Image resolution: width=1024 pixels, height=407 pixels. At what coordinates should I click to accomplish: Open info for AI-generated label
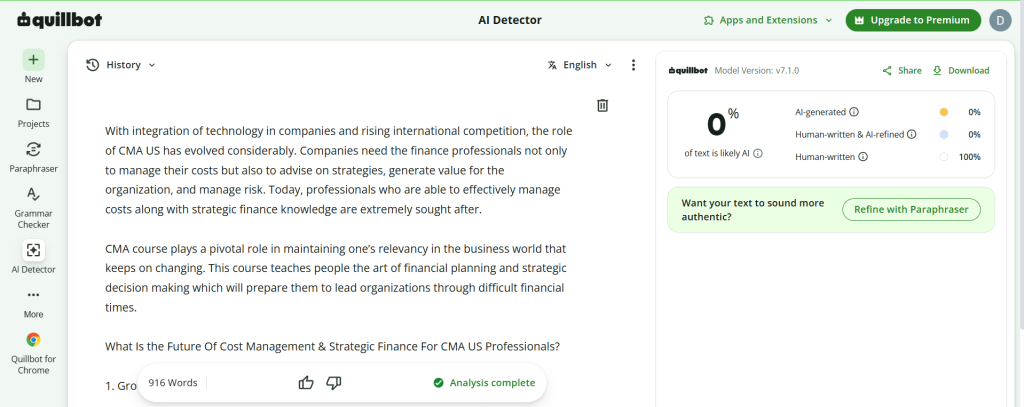[854, 112]
